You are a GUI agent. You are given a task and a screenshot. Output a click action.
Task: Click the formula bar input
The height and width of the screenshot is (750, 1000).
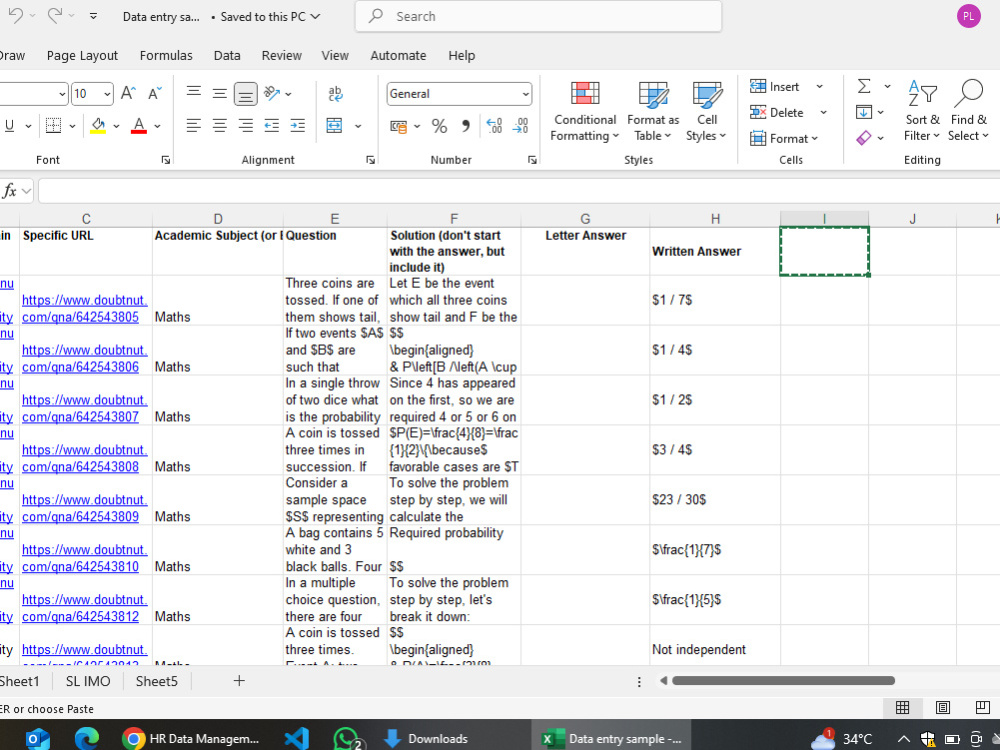point(518,191)
